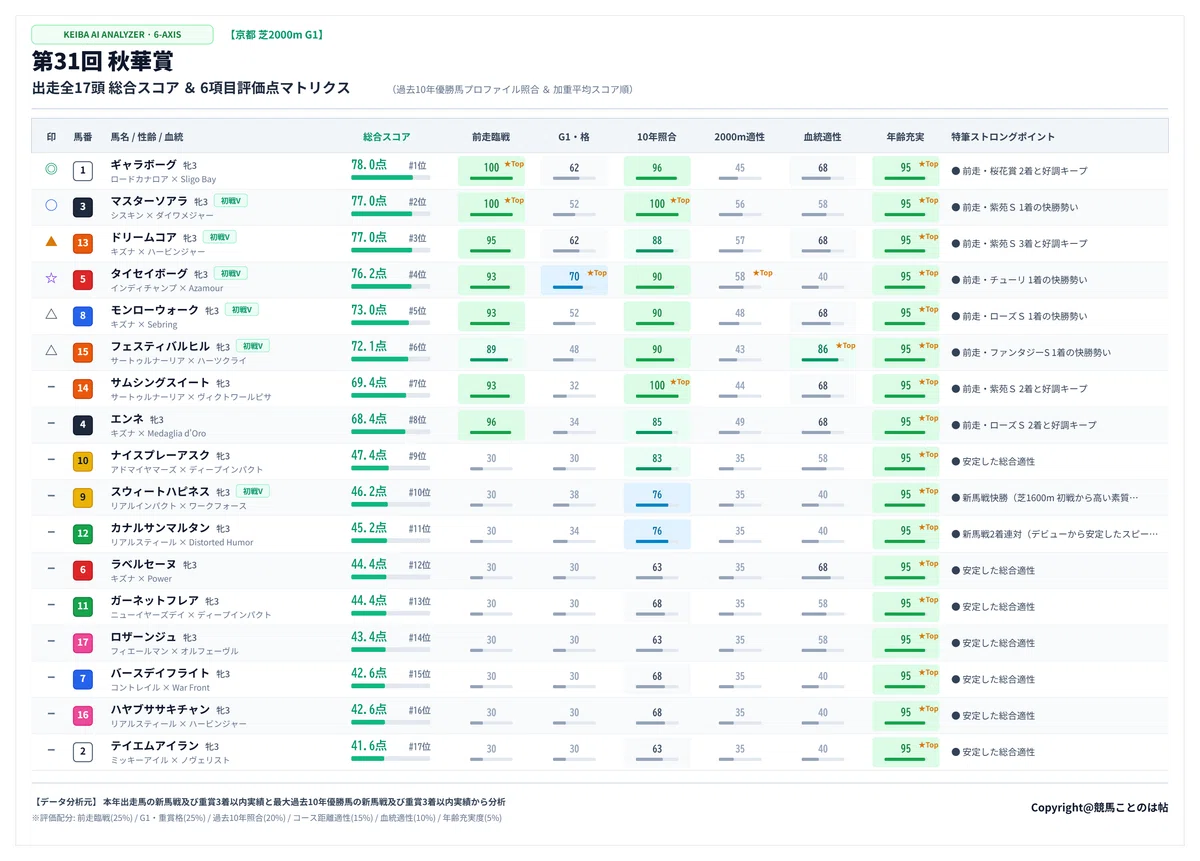The width and height of the screenshot is (1200, 861).
Task: Click the 78.0点 score bar for ギャラボーグ
Action: (391, 178)
